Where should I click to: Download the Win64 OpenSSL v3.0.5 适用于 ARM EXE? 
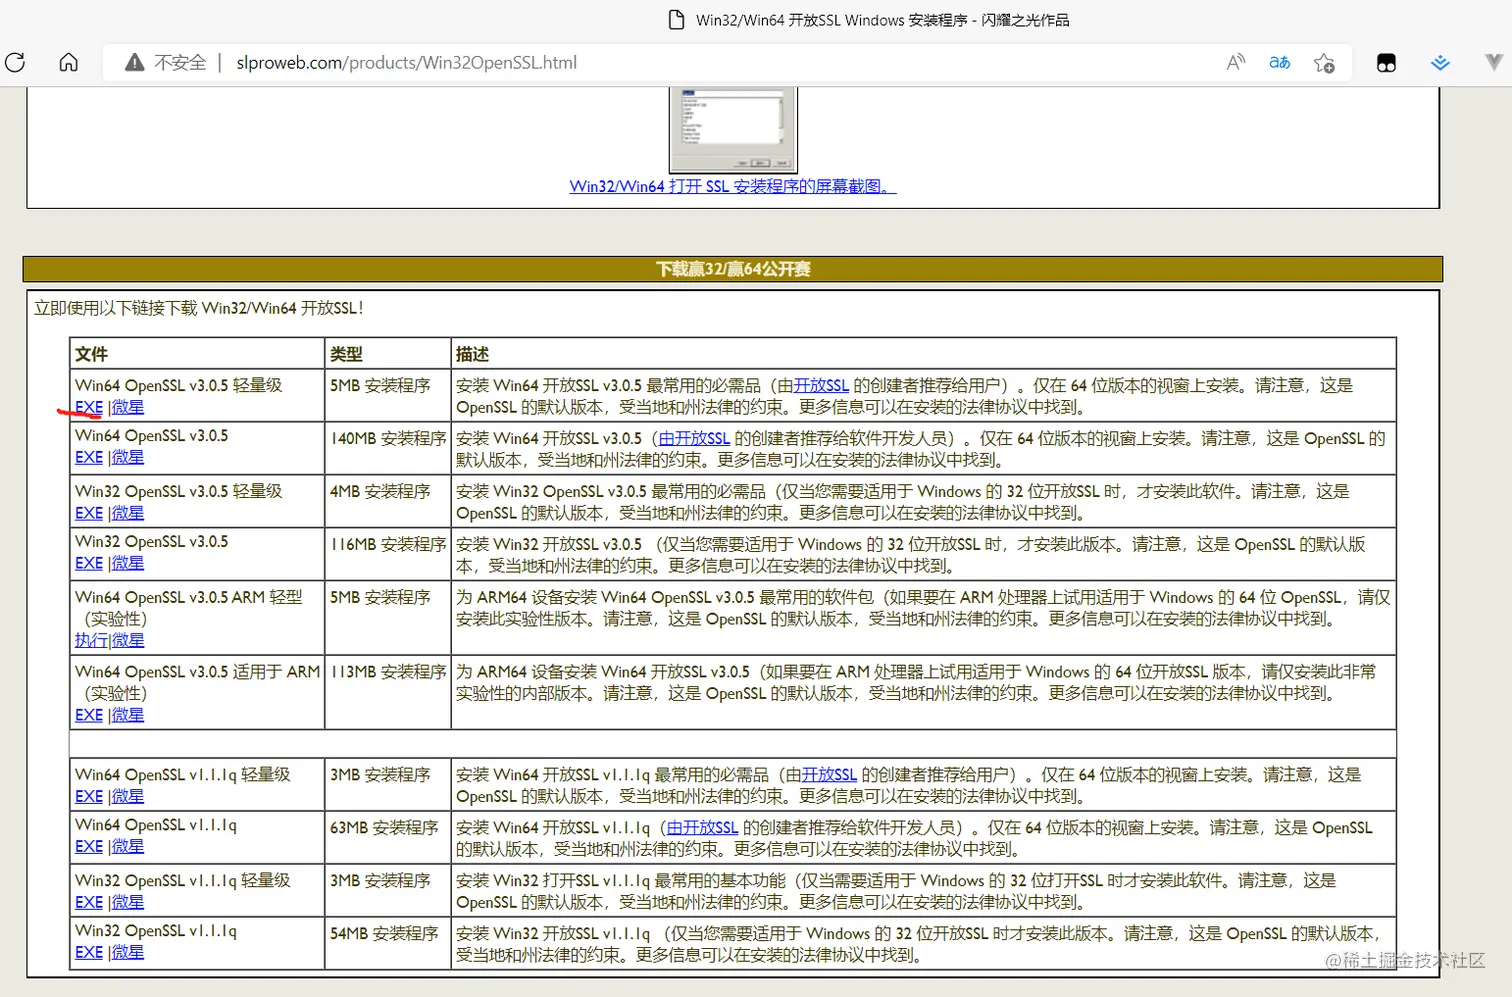[89, 715]
